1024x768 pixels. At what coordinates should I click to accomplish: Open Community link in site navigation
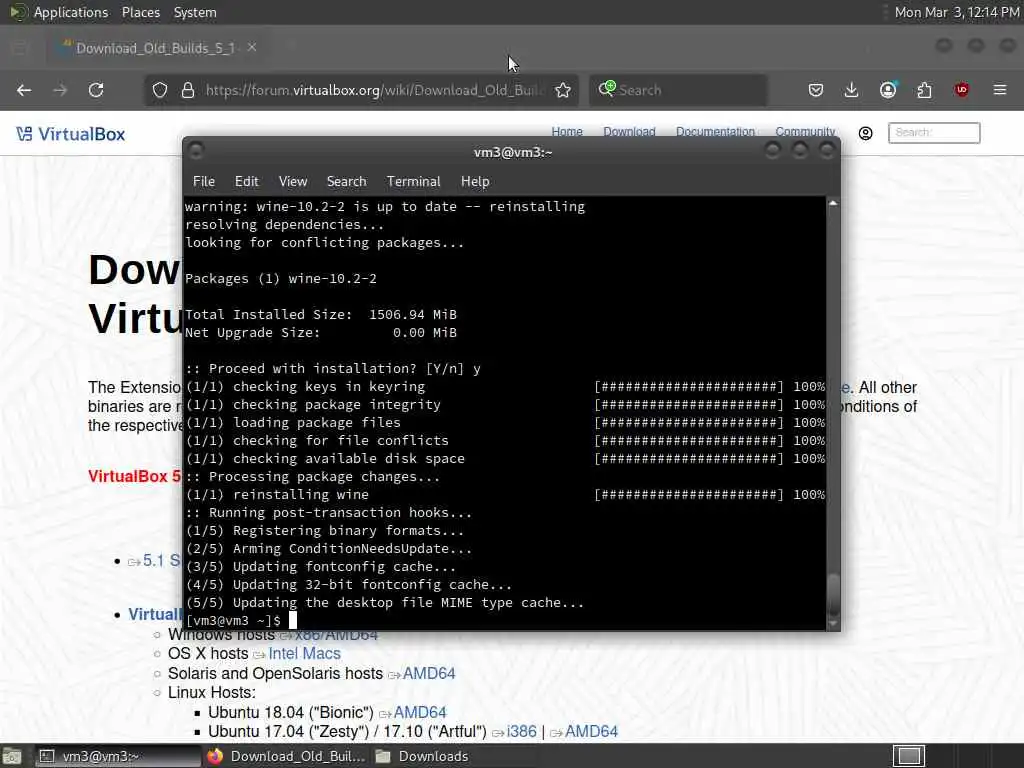click(x=805, y=131)
